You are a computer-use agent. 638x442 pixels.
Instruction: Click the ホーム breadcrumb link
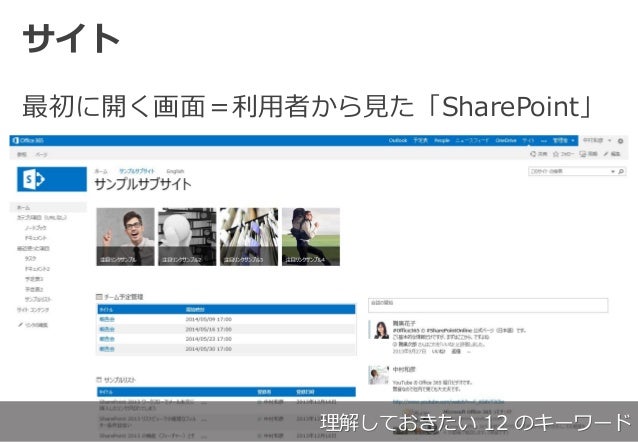coord(101,171)
